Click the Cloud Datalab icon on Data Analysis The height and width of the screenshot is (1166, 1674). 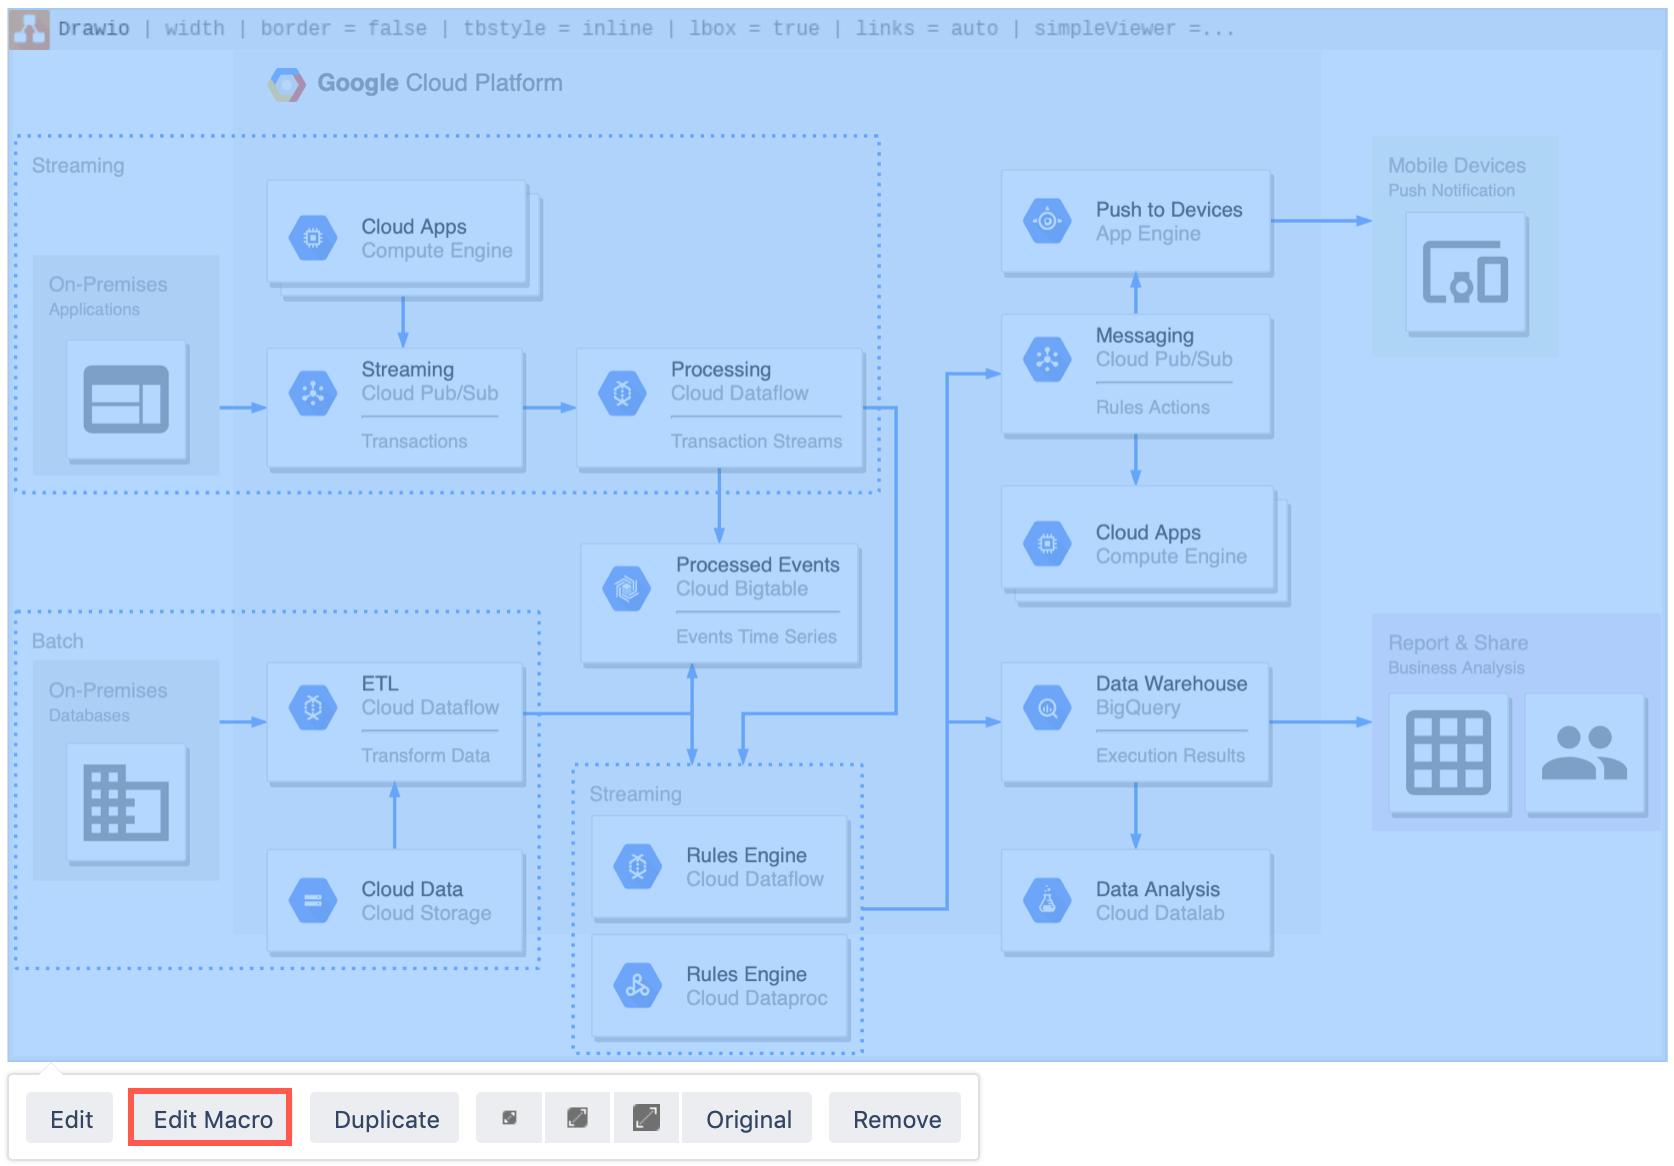tap(1046, 901)
